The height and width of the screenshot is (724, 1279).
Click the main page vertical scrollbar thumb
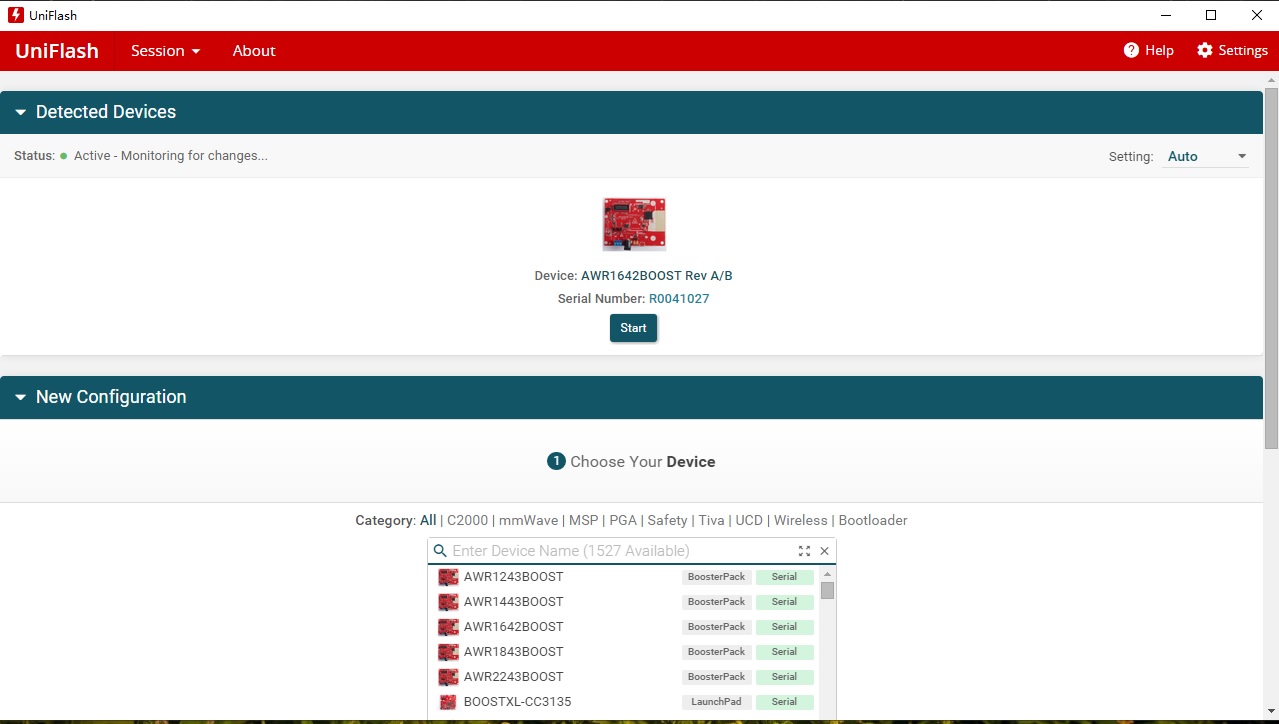point(1271,268)
